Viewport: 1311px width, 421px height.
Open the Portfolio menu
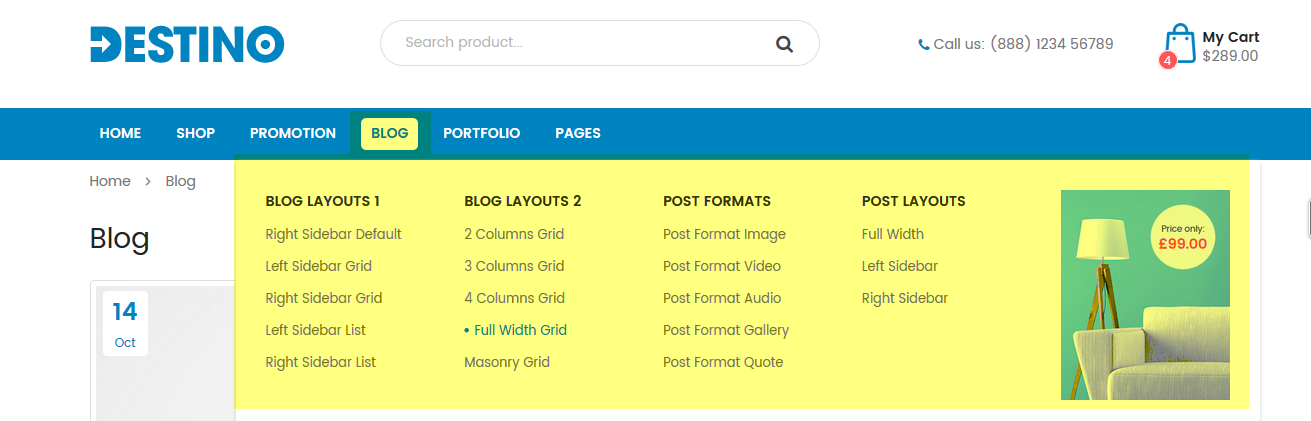click(x=481, y=133)
